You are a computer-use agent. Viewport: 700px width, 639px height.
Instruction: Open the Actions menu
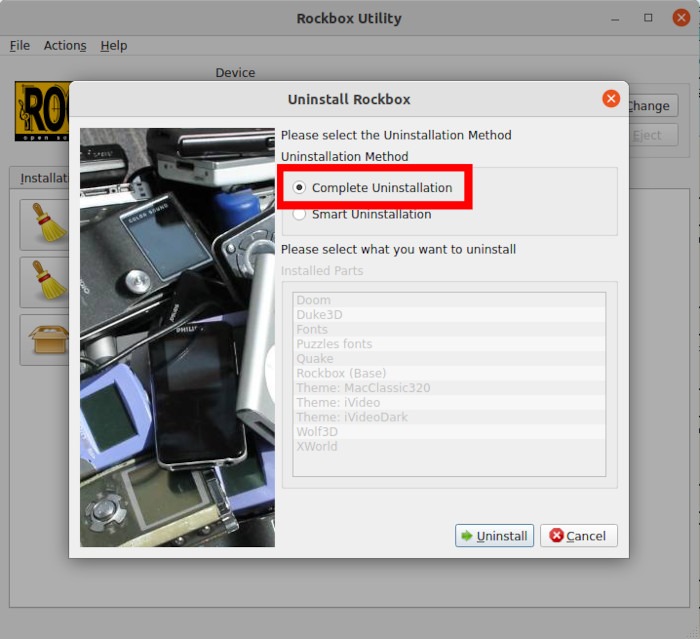point(65,46)
